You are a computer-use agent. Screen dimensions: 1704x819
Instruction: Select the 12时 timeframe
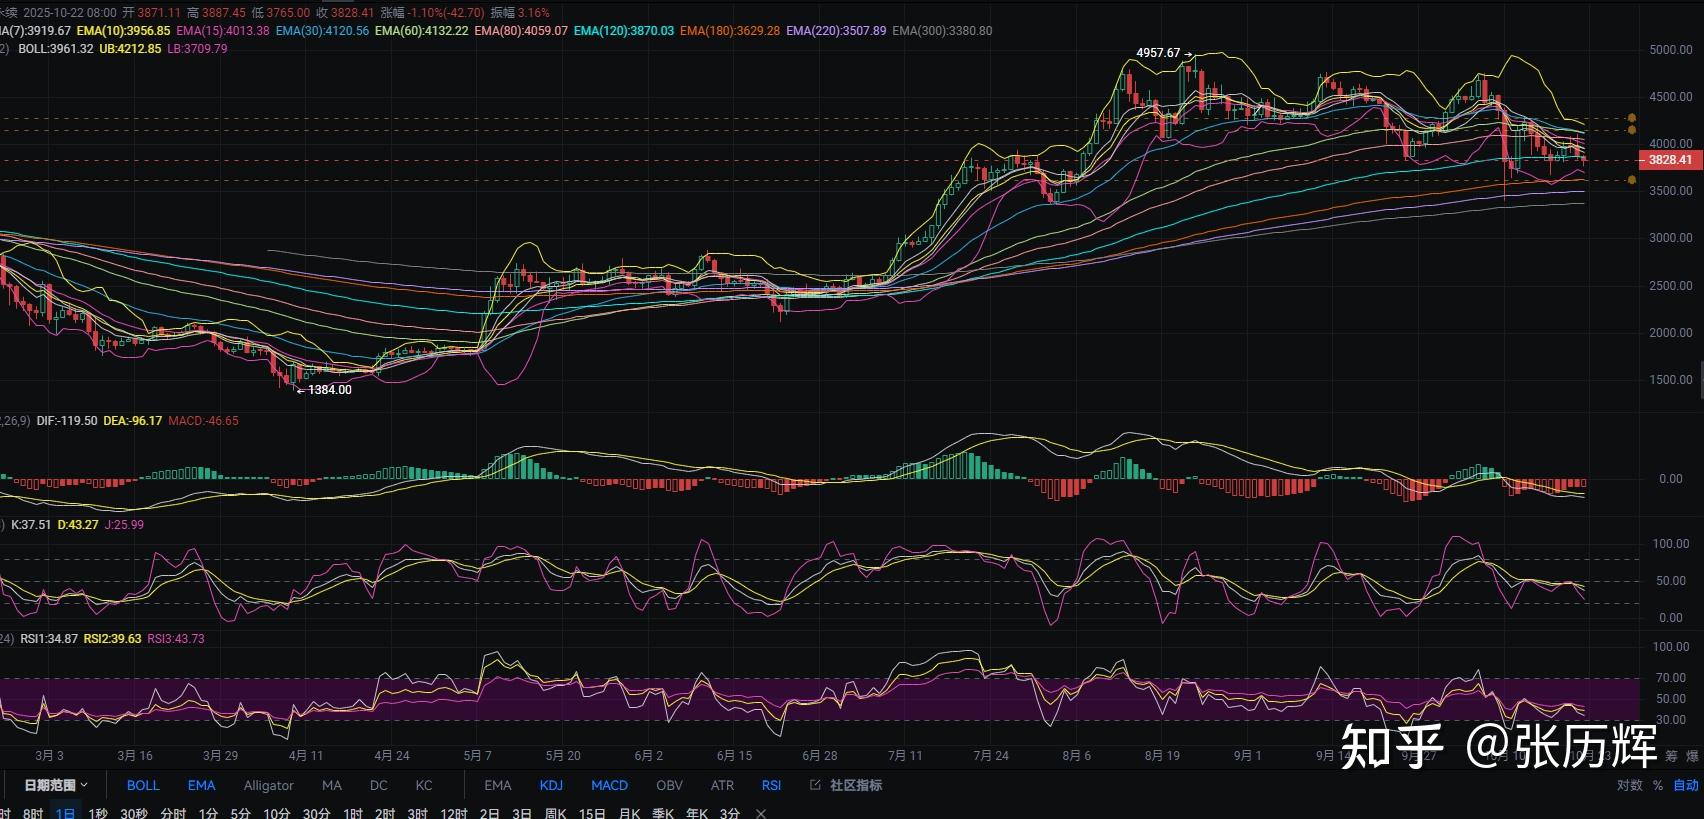coord(454,813)
